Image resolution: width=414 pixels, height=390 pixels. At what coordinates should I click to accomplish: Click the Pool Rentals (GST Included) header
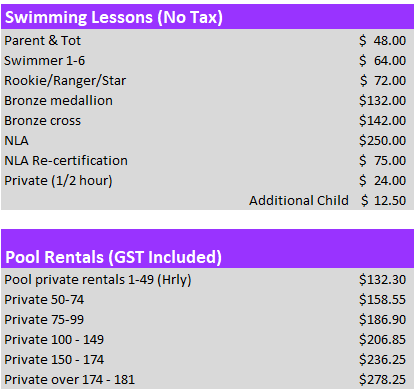coord(113,257)
